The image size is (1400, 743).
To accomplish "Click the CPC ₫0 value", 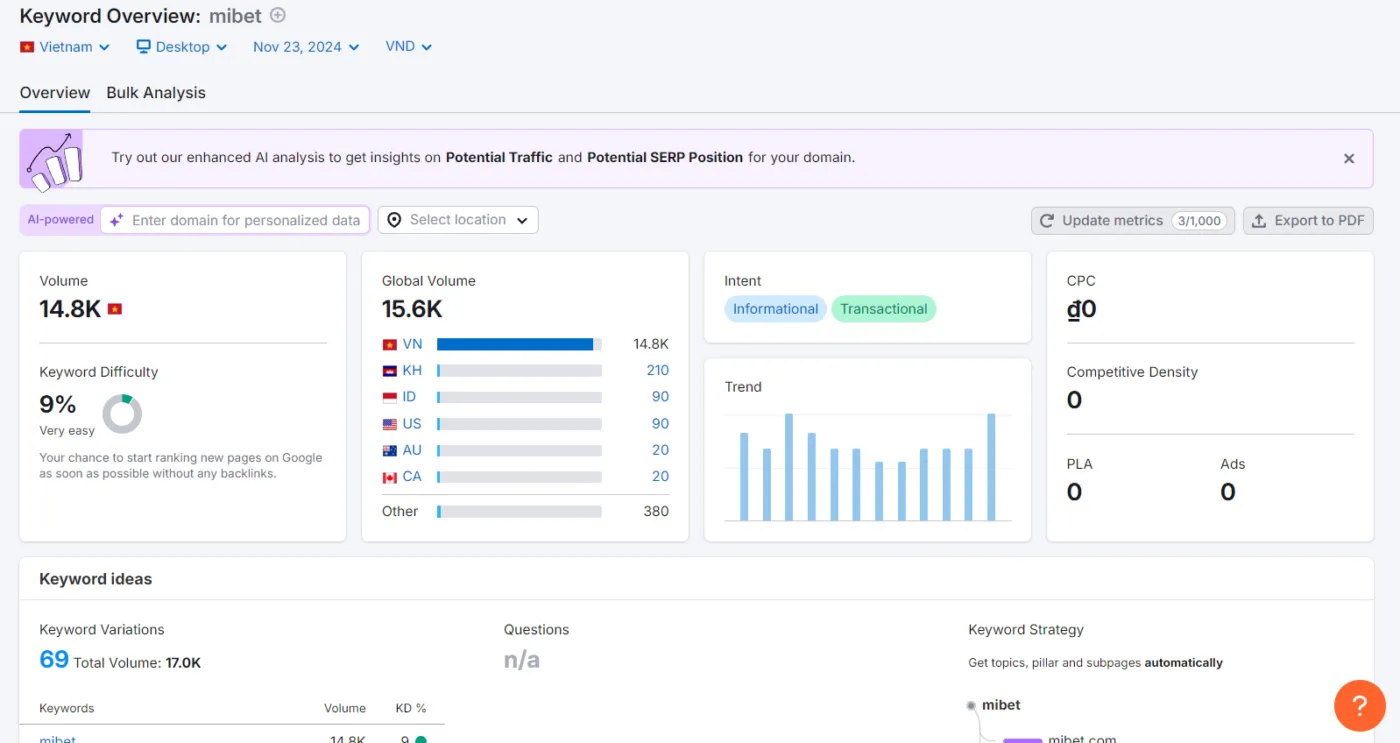I will 1082,309.
